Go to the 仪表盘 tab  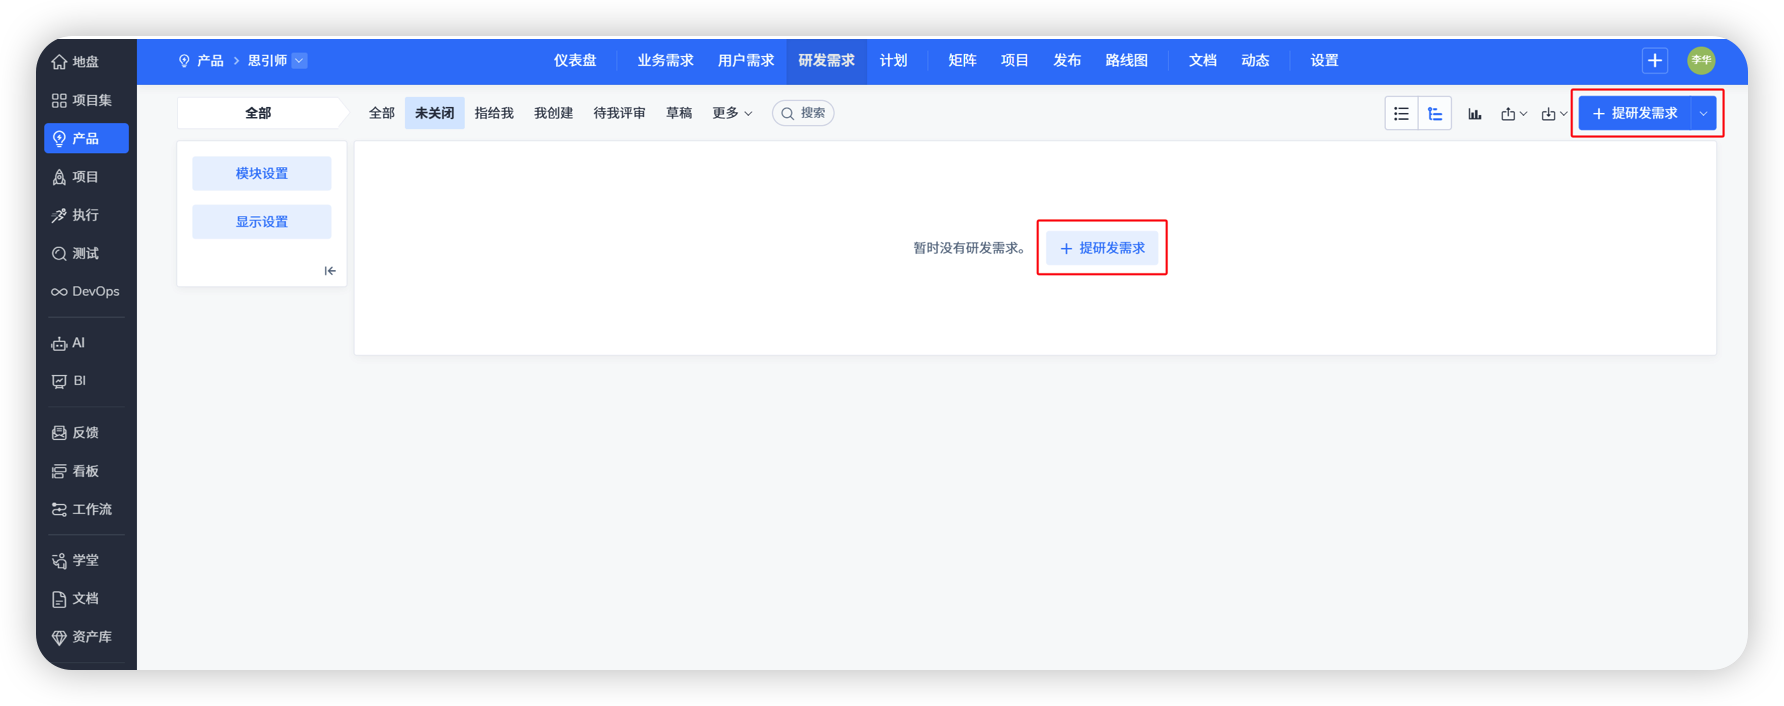click(x=575, y=61)
